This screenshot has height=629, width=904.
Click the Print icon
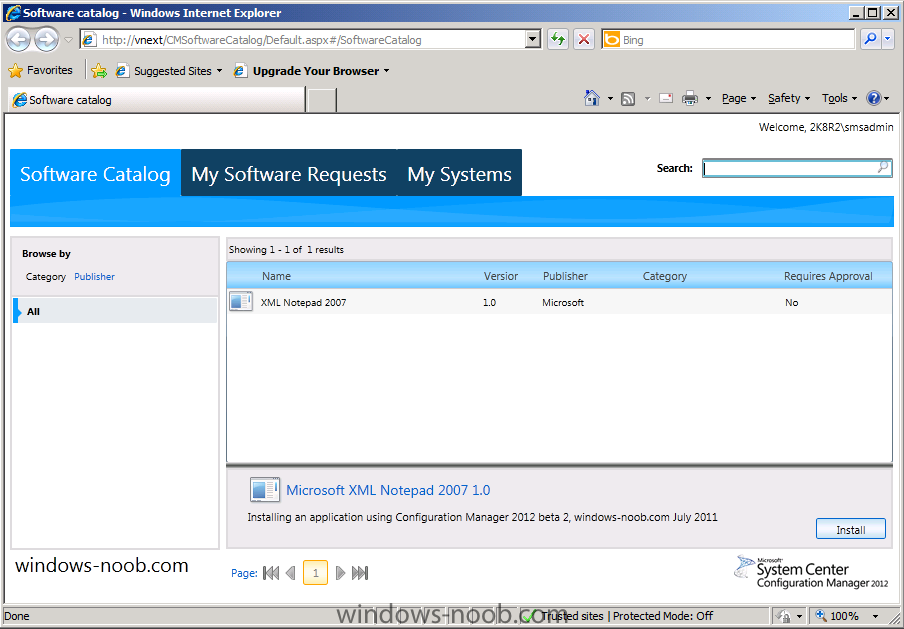tap(690, 99)
